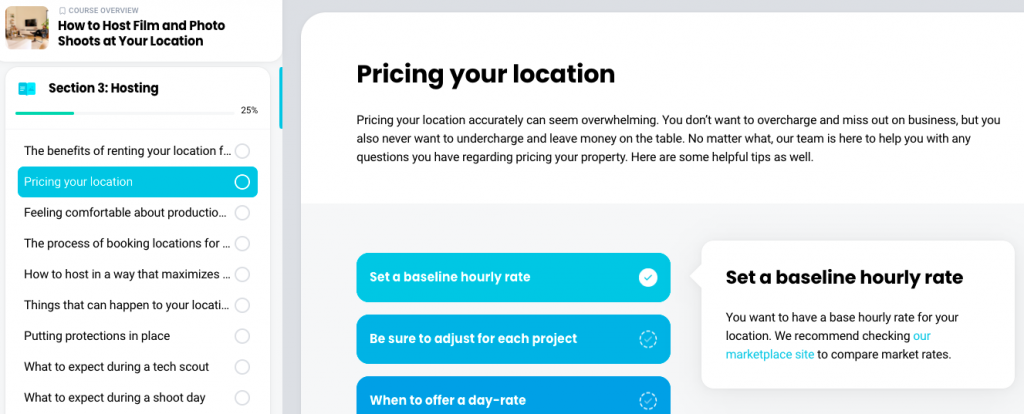Toggle completion circle for Pricing your location
This screenshot has height=414, width=1024.
[242, 182]
